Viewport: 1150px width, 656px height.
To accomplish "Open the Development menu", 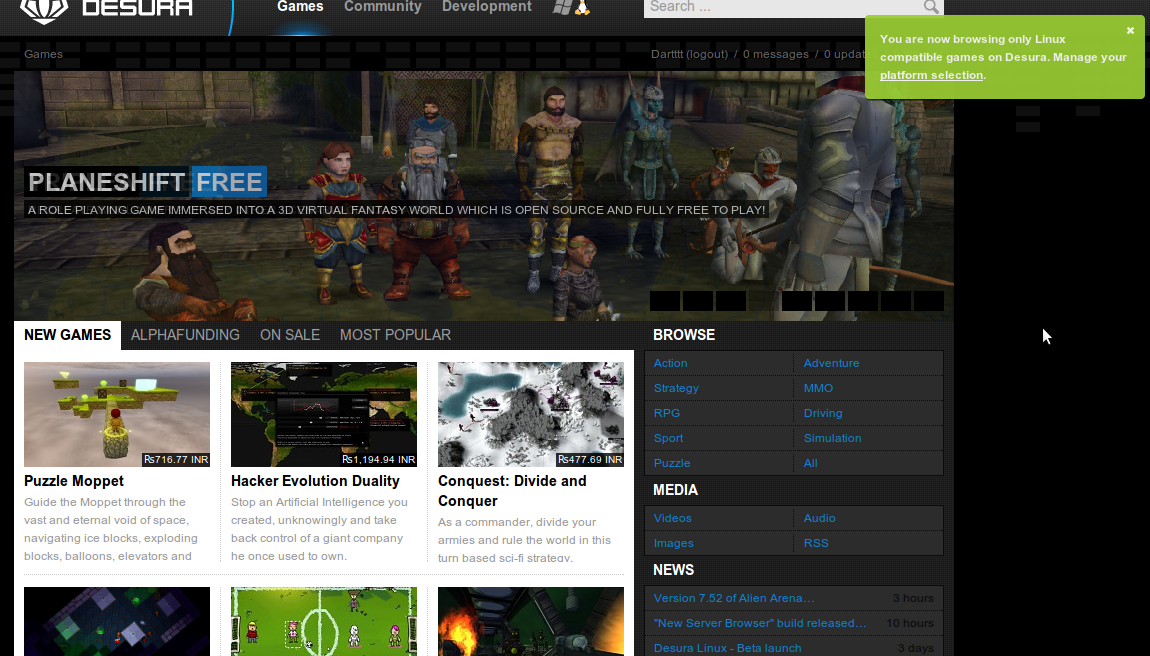I will (x=487, y=7).
